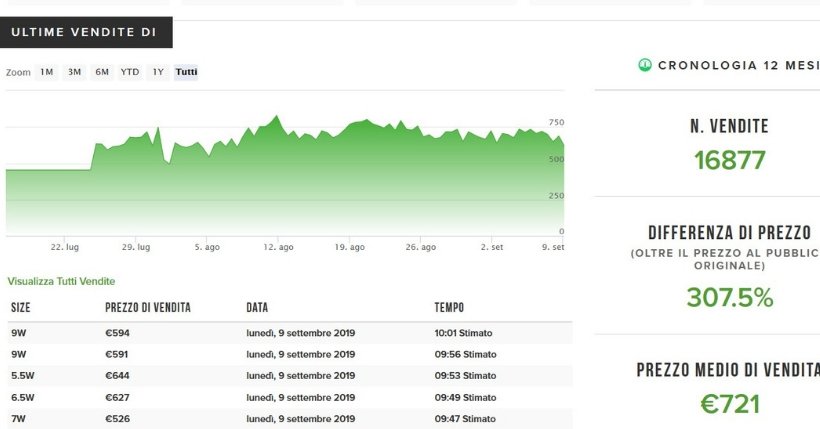820x429 pixels.
Task: Select the €591 sale price cell
Action: tap(116, 355)
